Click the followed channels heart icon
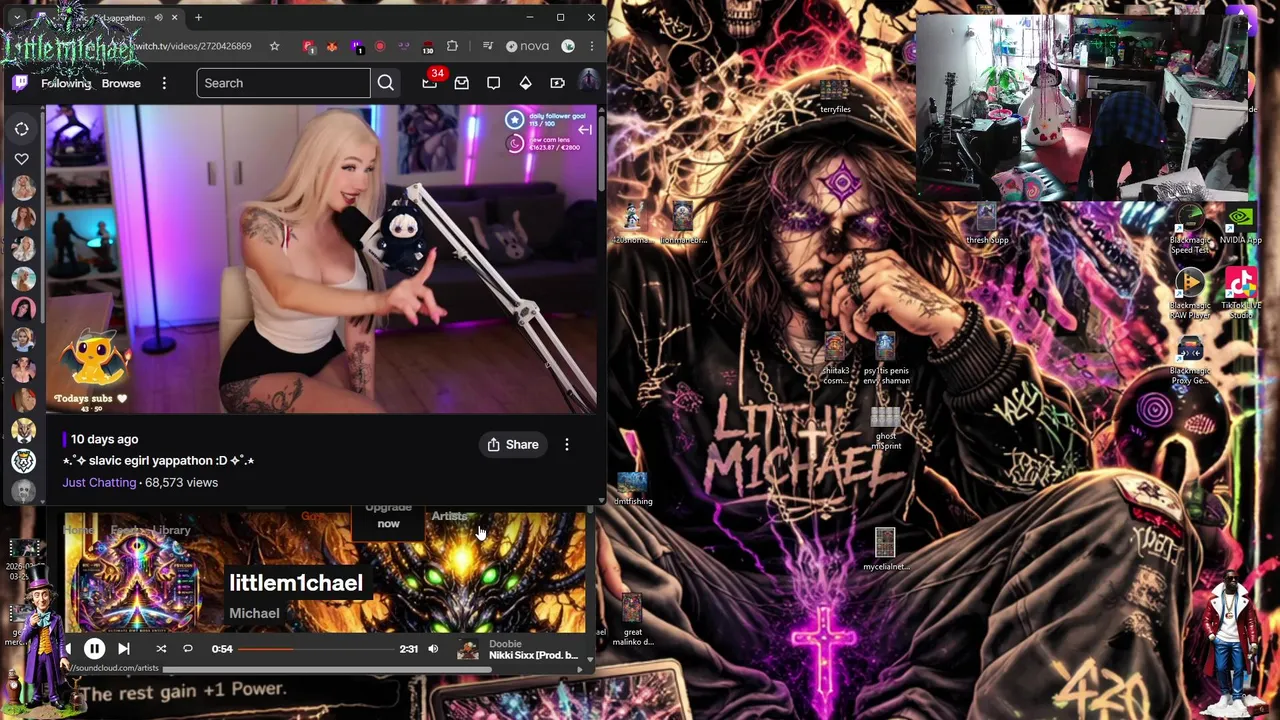This screenshot has height=720, width=1280. (21, 159)
